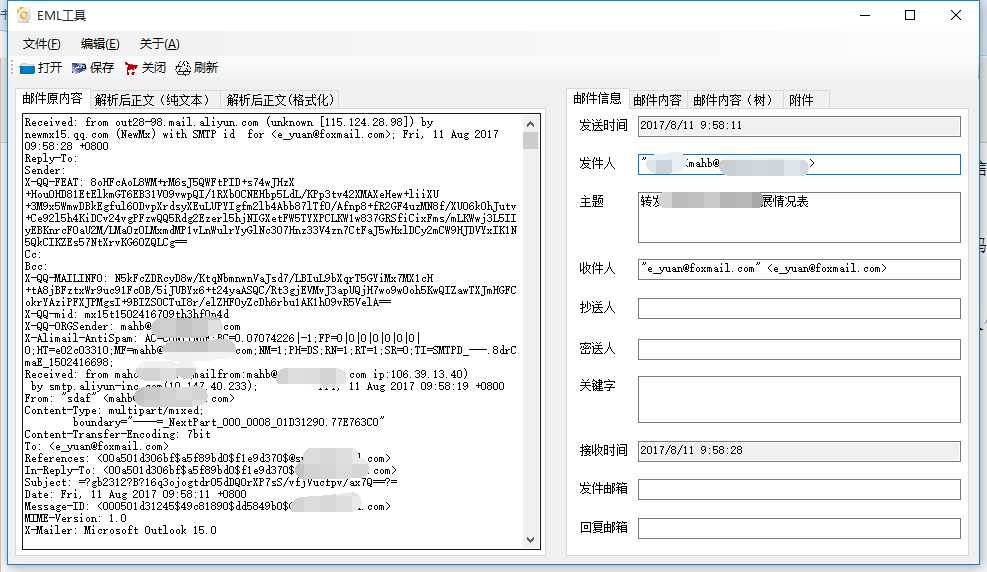Click the 回复邮箱 input field
This screenshot has height=572, width=987.
(x=799, y=528)
